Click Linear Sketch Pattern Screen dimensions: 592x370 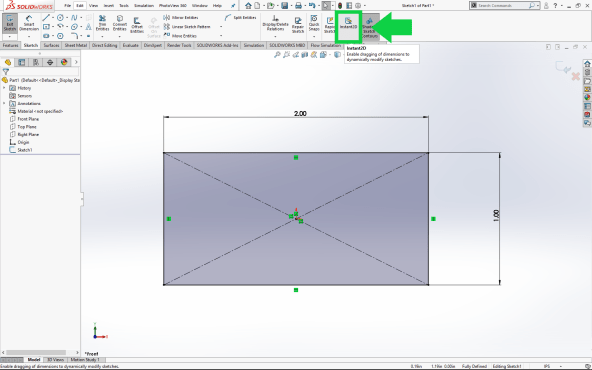coord(187,27)
